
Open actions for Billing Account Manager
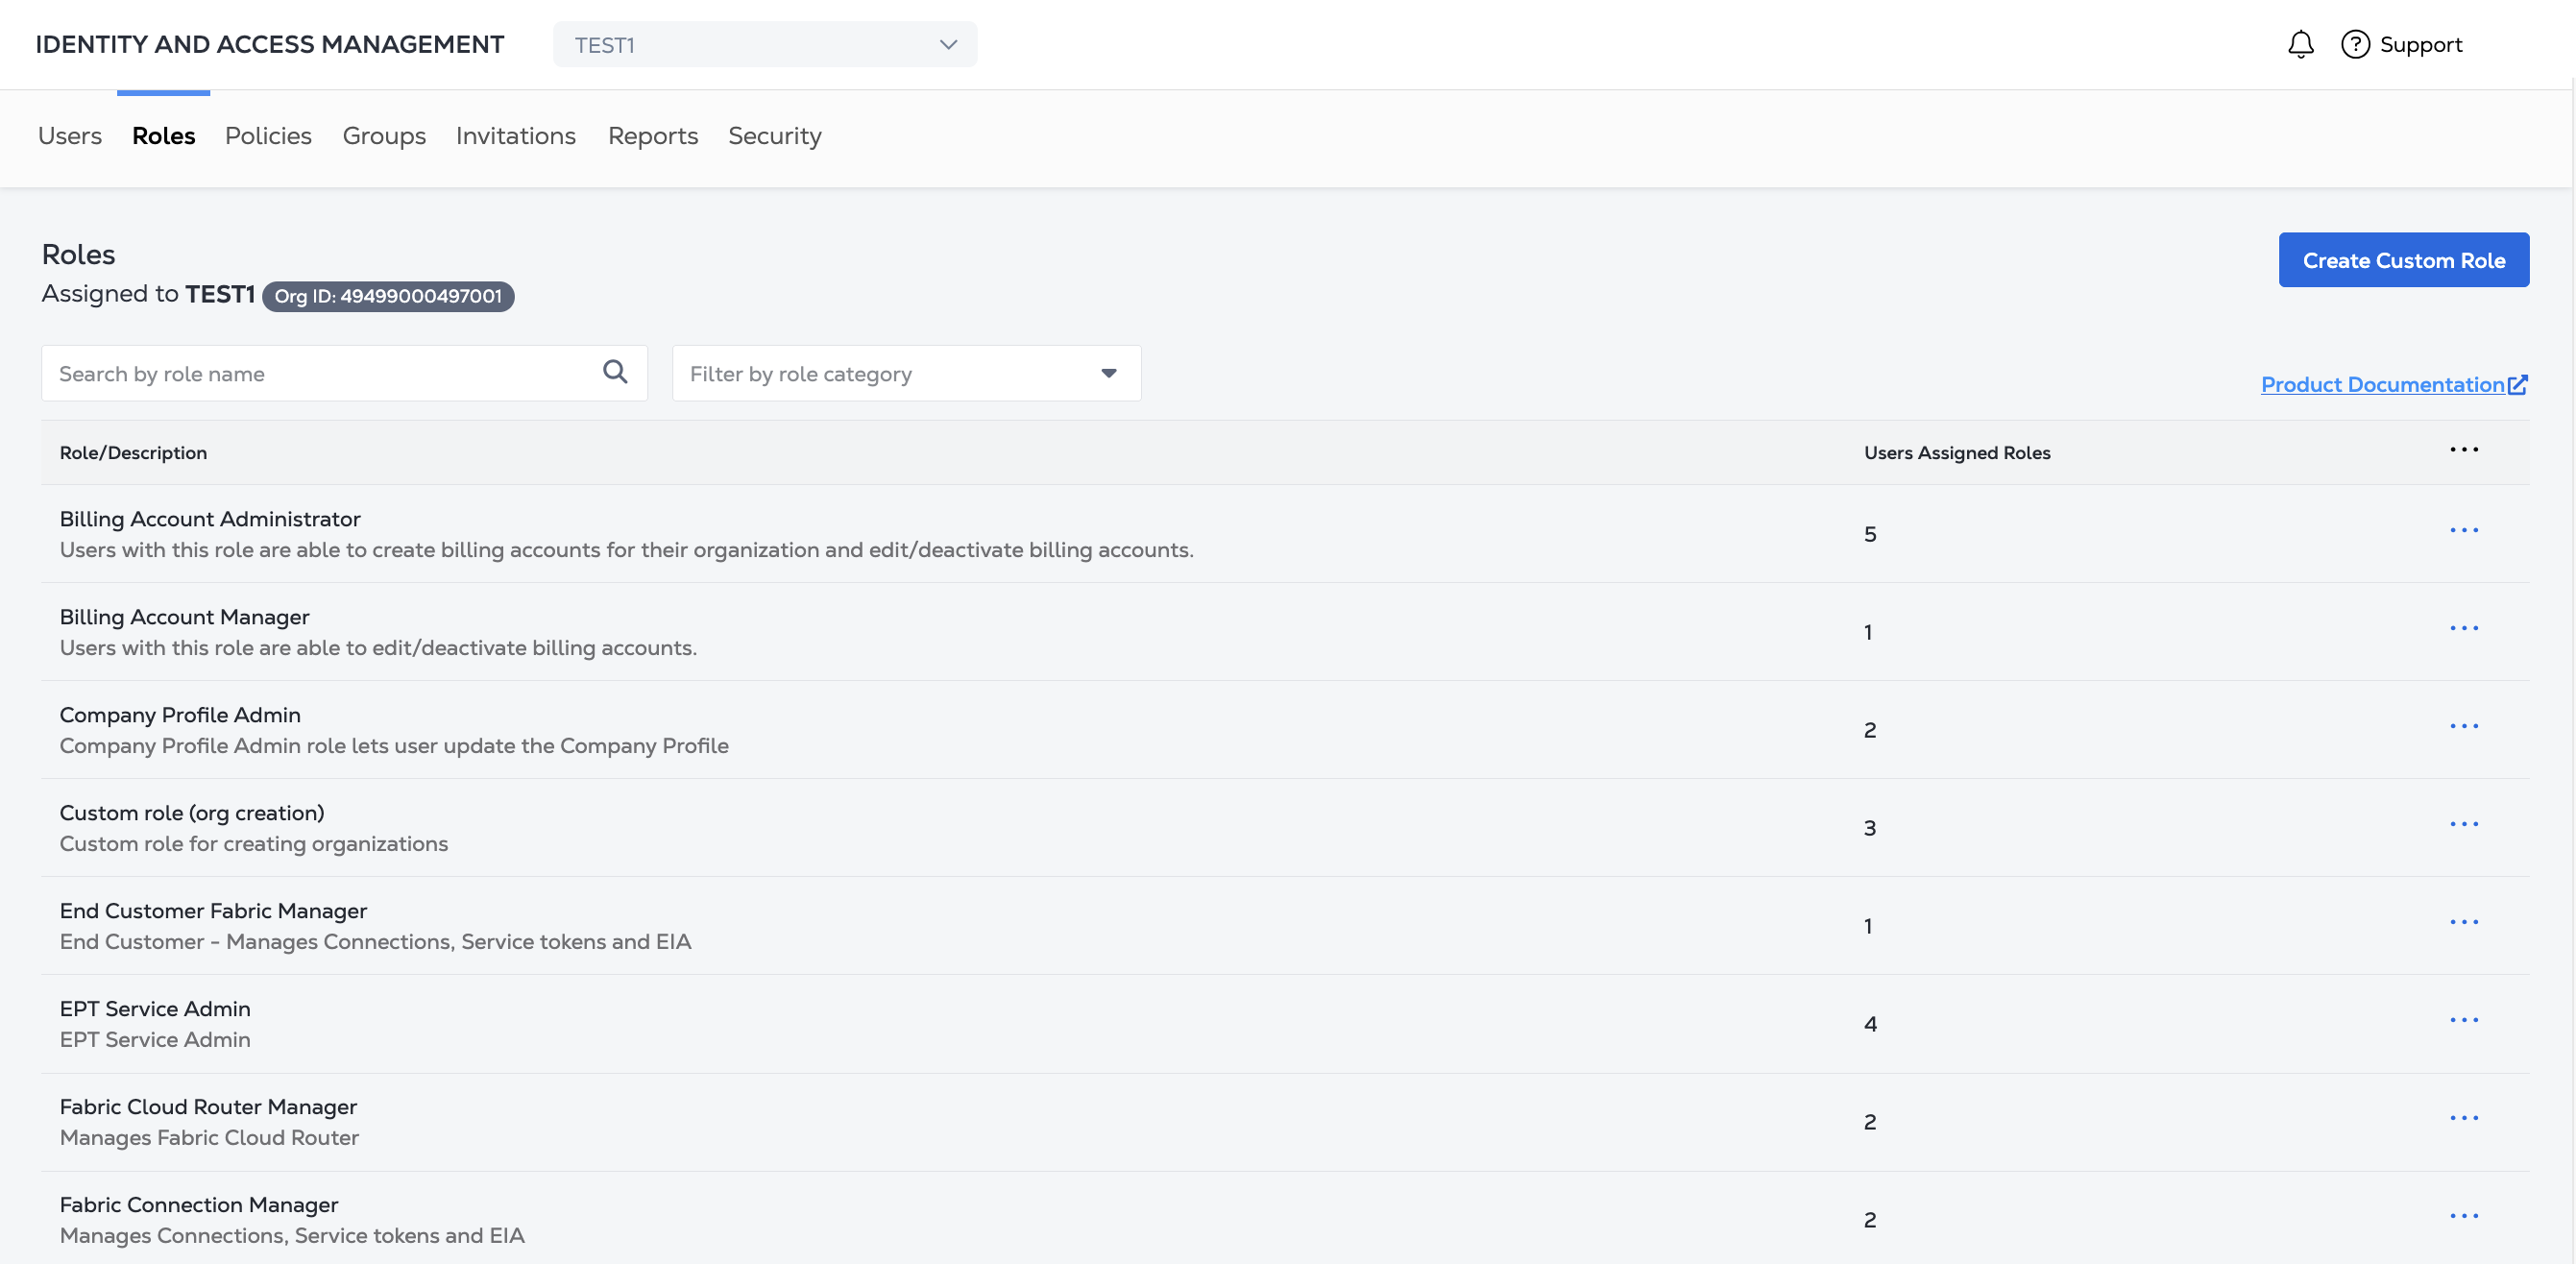[x=2464, y=628]
